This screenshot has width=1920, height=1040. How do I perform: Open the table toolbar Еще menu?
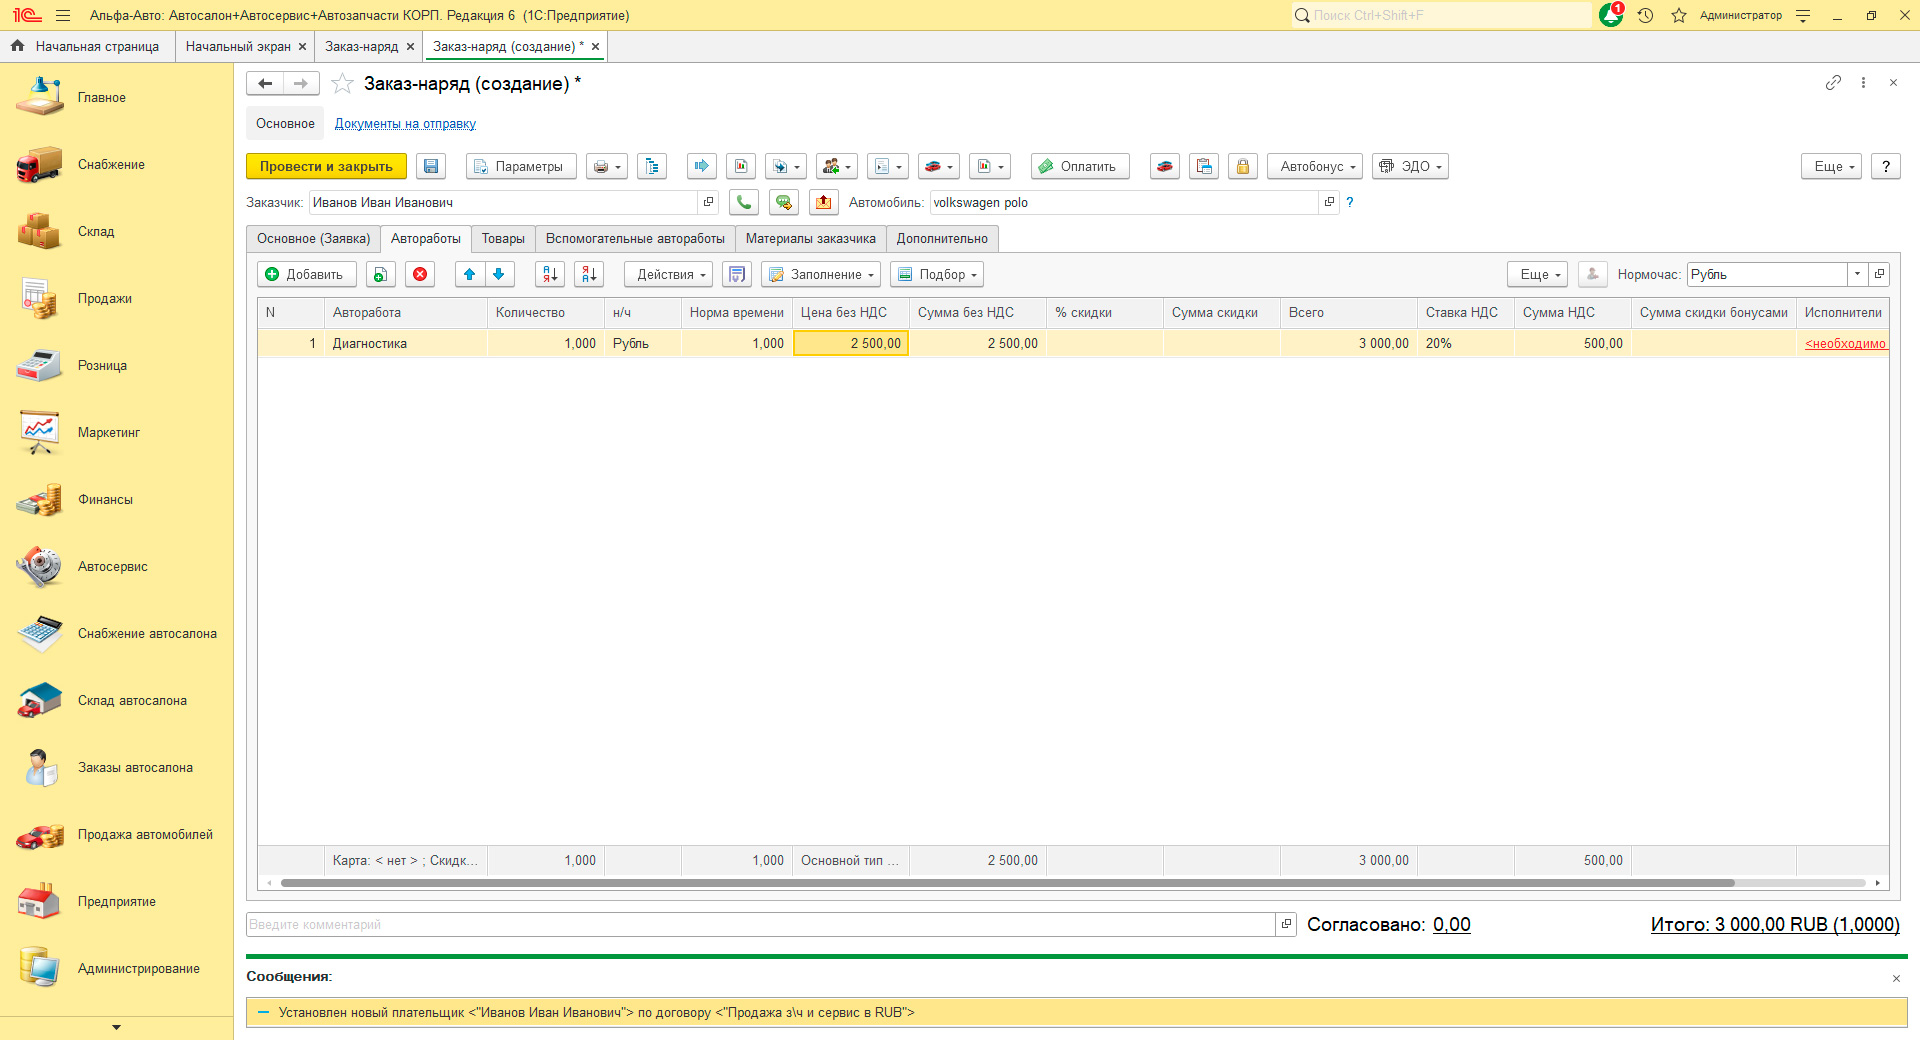pyautogui.click(x=1537, y=274)
